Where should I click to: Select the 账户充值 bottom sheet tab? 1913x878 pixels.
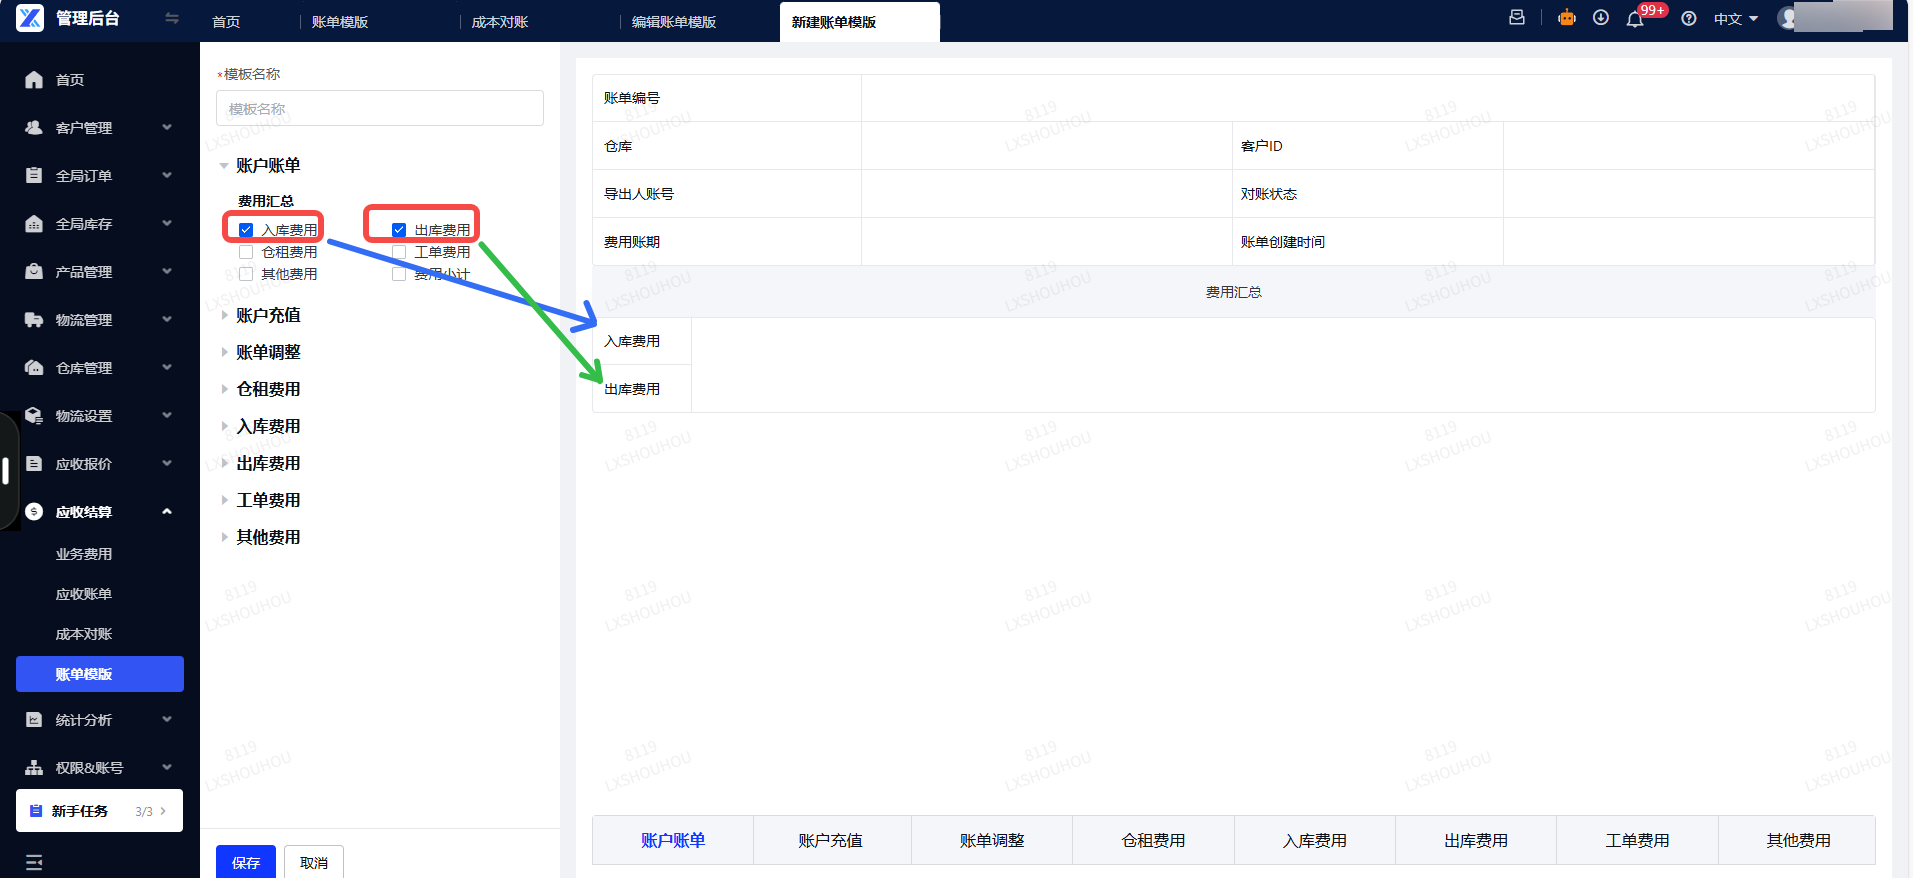tap(831, 840)
